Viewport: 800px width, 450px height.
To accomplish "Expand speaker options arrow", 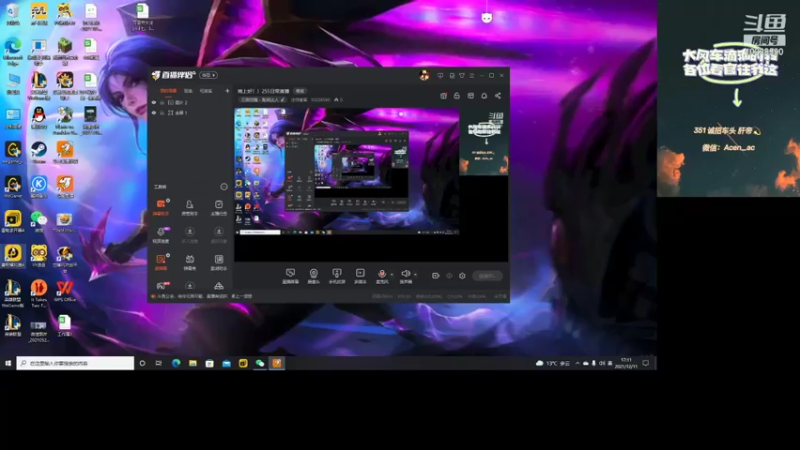I will (415, 274).
